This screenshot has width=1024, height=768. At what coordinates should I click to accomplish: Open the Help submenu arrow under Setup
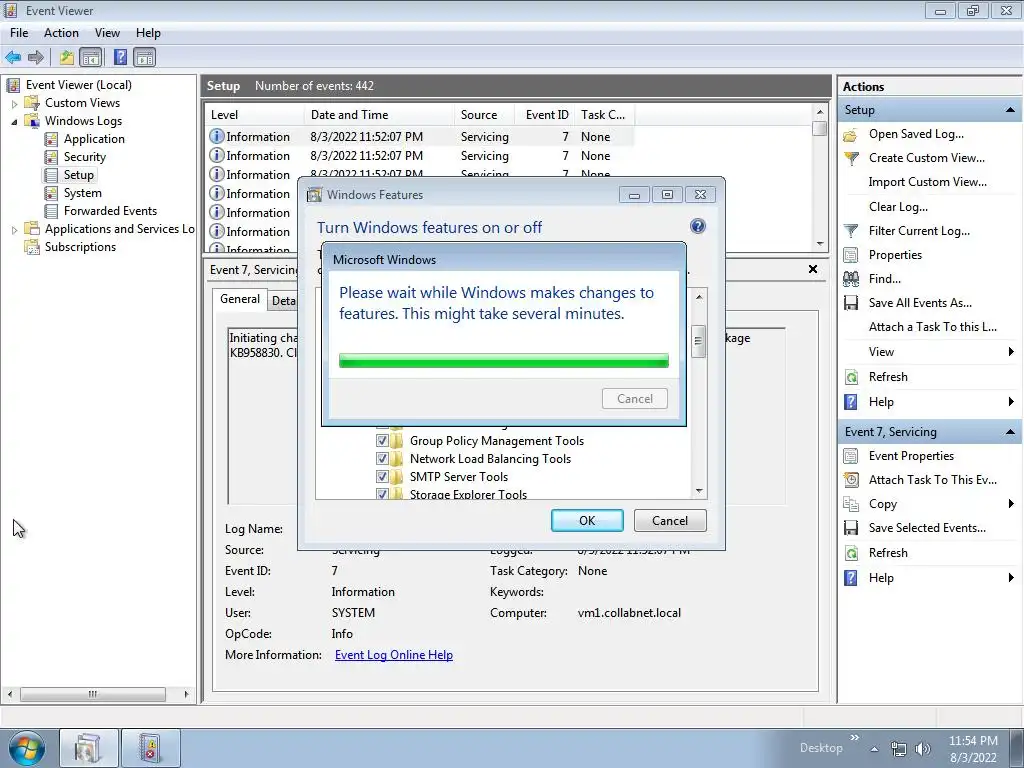(1011, 402)
